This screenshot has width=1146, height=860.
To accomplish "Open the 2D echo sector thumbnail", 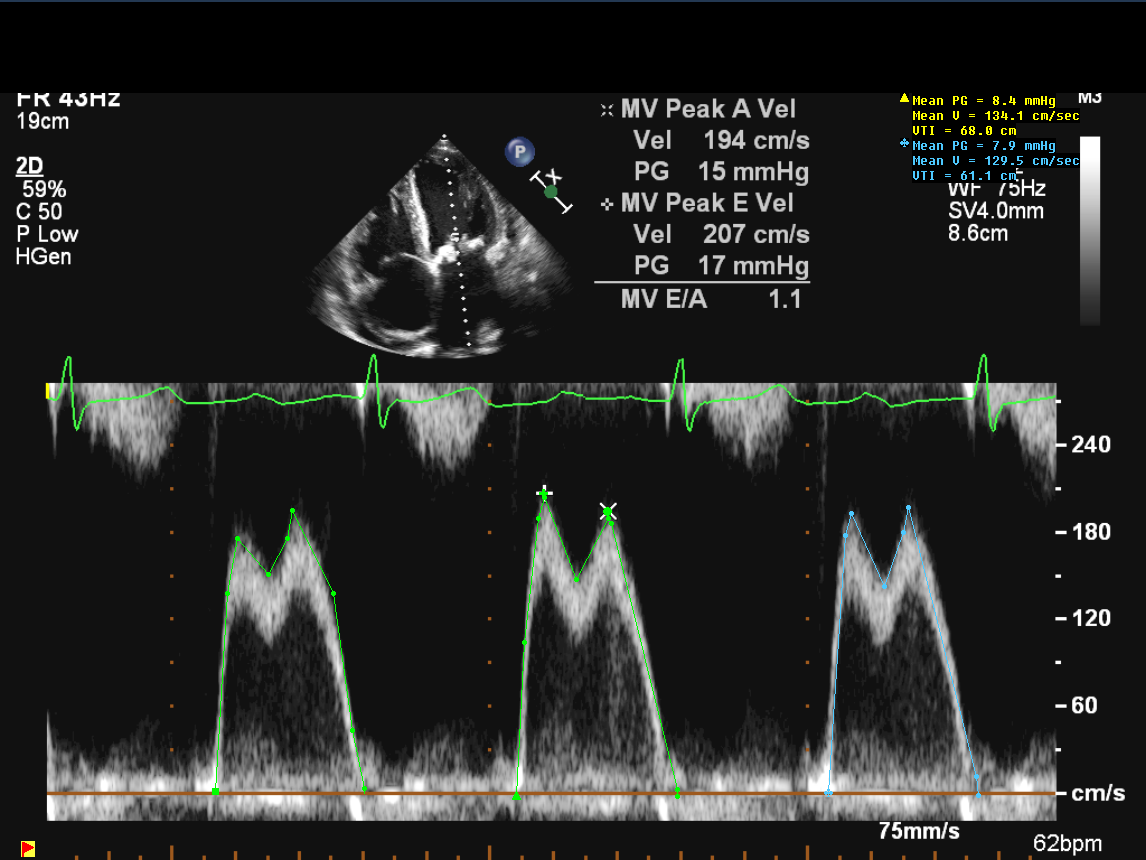I will coord(443,243).
